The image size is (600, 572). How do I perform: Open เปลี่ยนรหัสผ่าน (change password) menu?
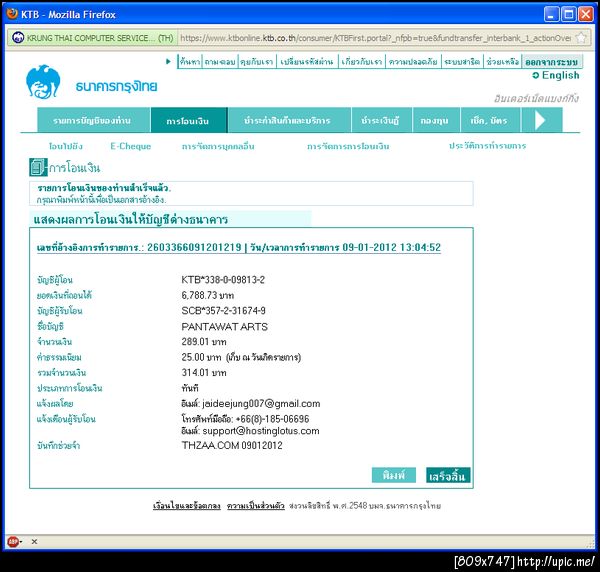point(307,62)
